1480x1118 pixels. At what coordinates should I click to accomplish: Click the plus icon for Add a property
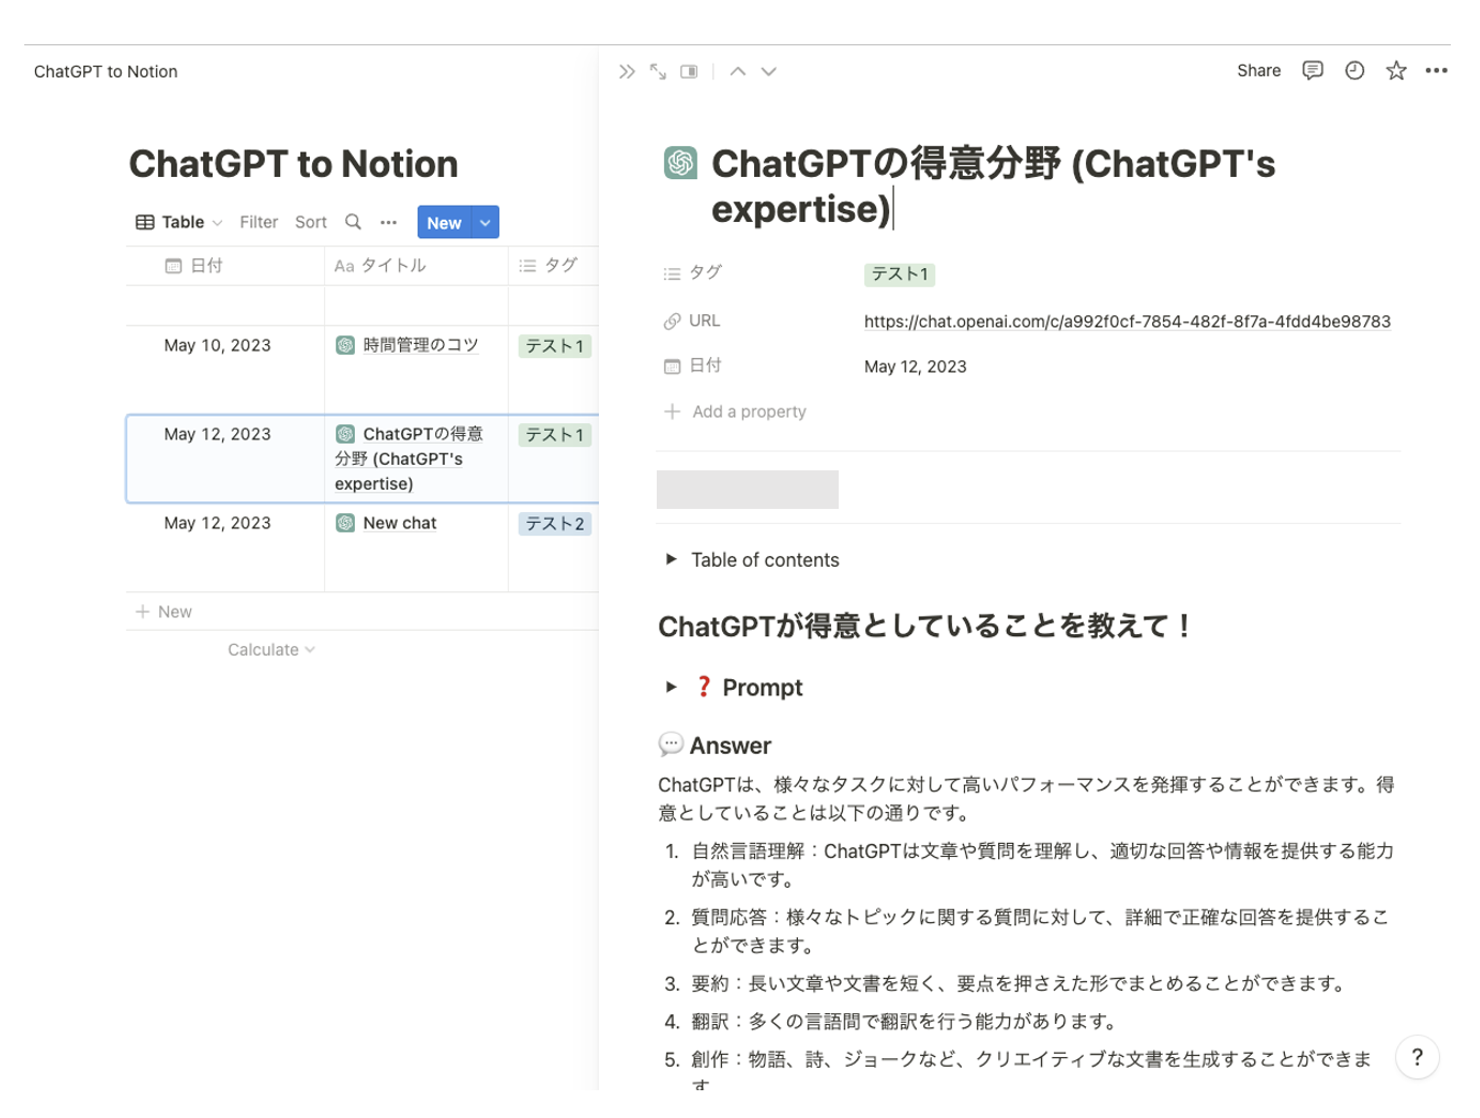pos(672,411)
